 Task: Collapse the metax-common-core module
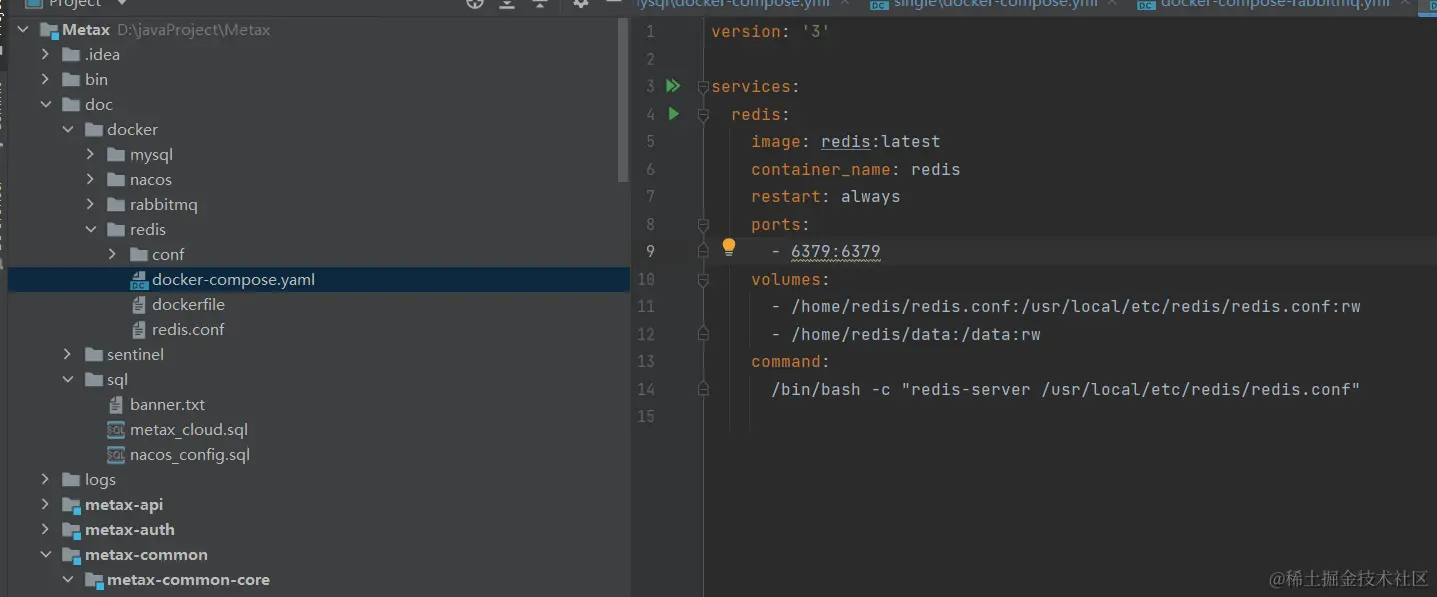point(68,580)
